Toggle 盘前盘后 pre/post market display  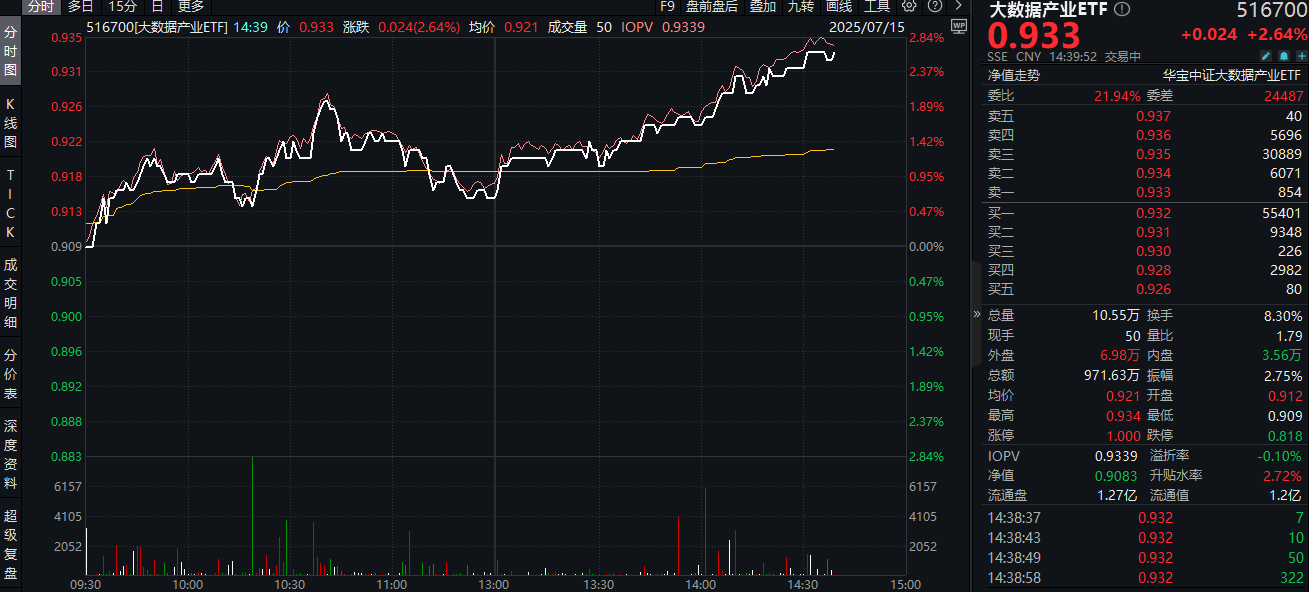710,8
